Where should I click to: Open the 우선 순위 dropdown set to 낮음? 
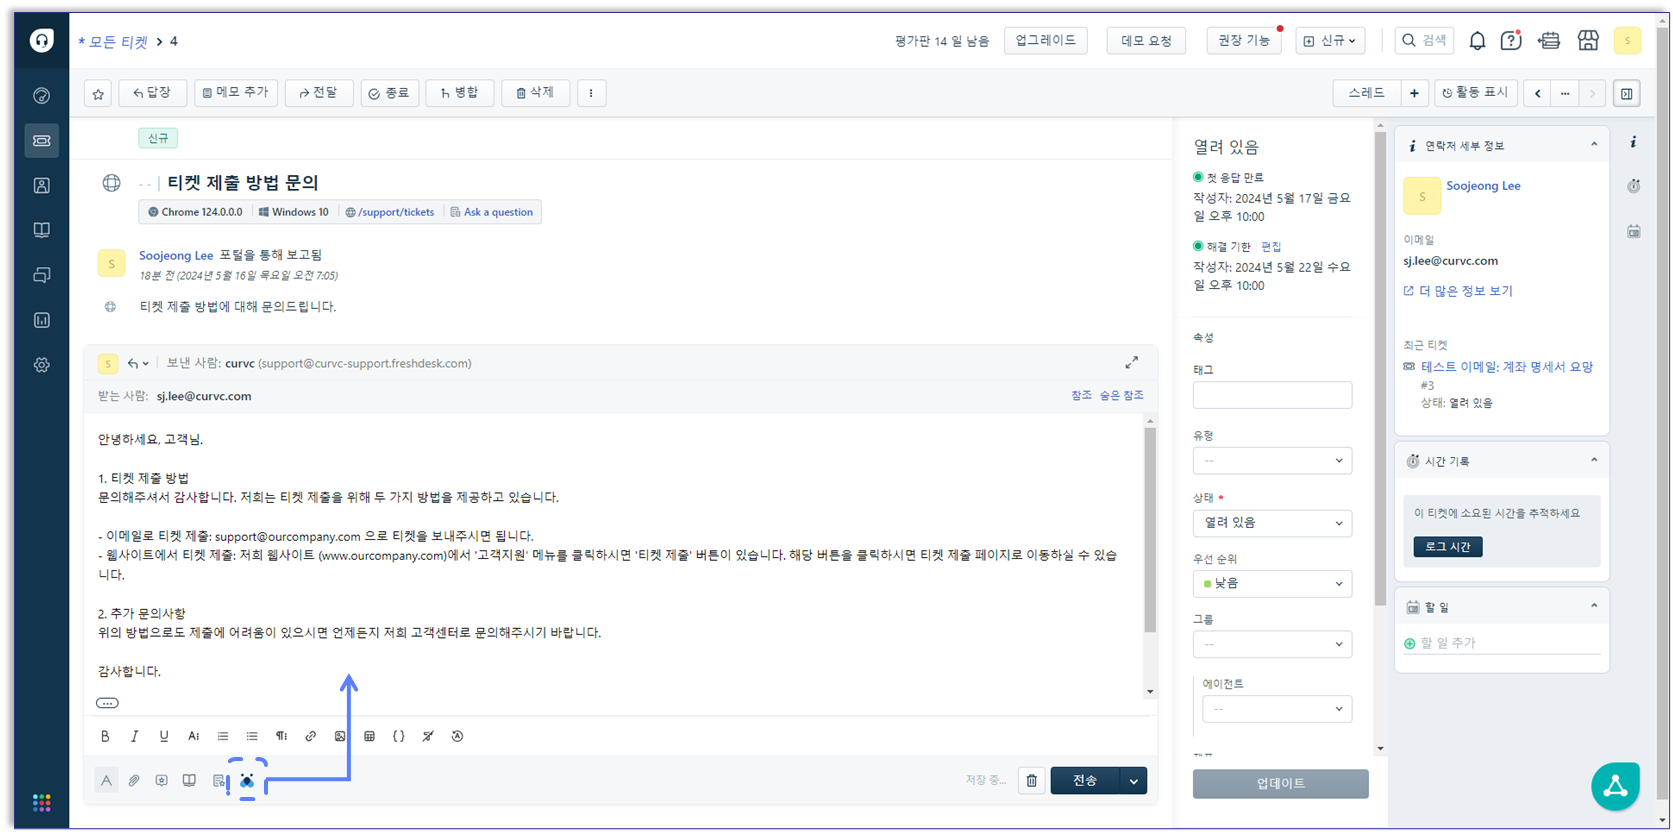tap(1272, 584)
